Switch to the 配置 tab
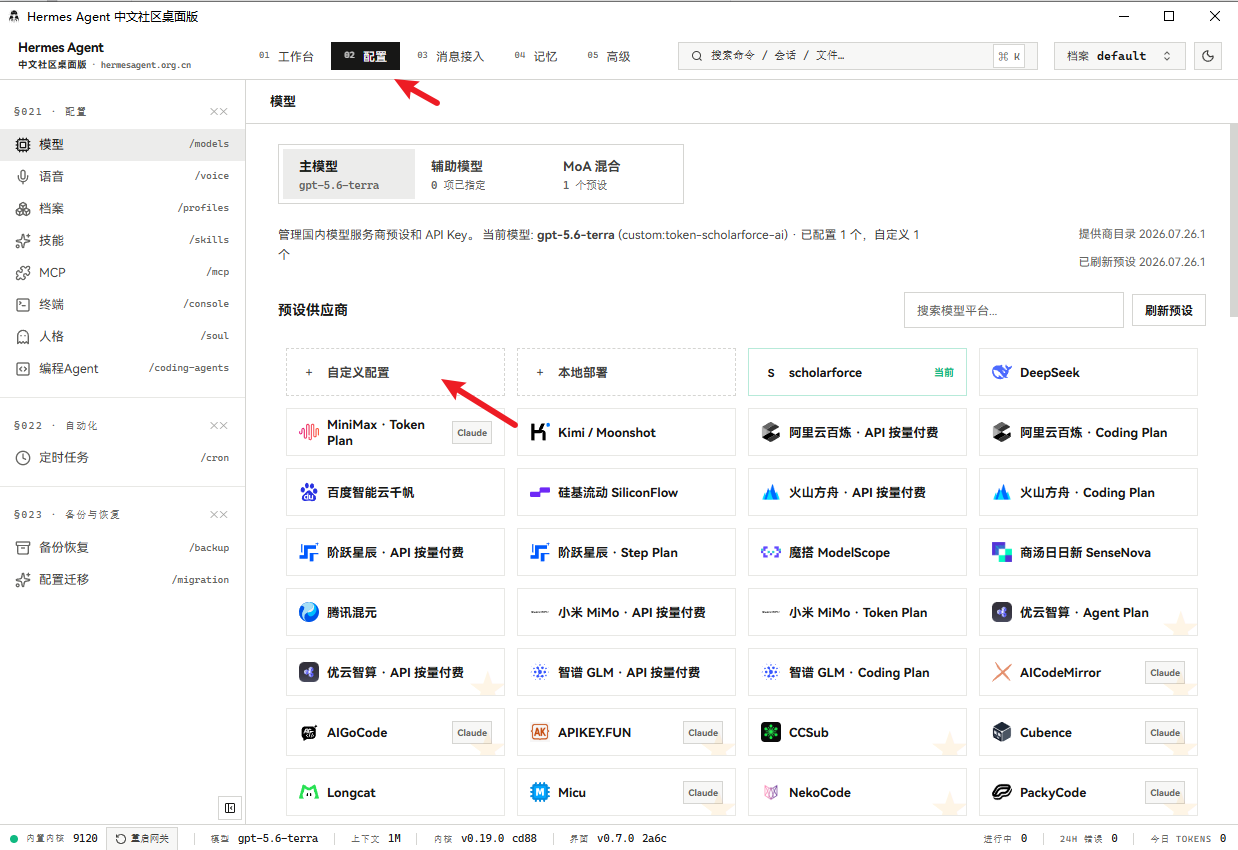 pyautogui.click(x=365, y=56)
